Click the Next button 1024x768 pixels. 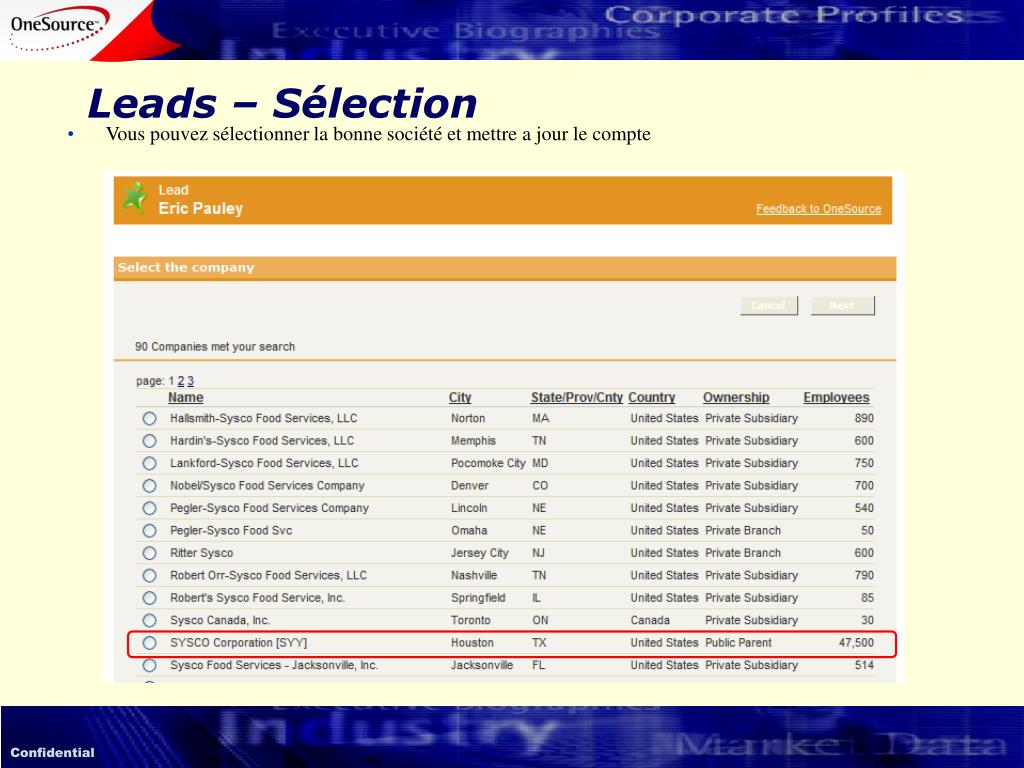point(842,306)
